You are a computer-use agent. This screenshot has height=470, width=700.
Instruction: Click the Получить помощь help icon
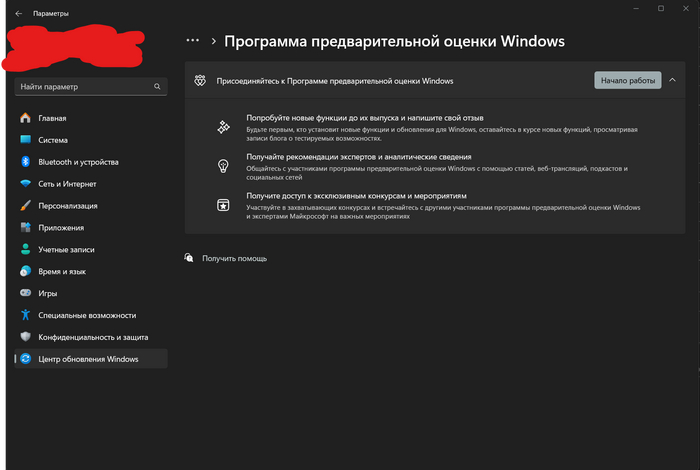tap(189, 258)
